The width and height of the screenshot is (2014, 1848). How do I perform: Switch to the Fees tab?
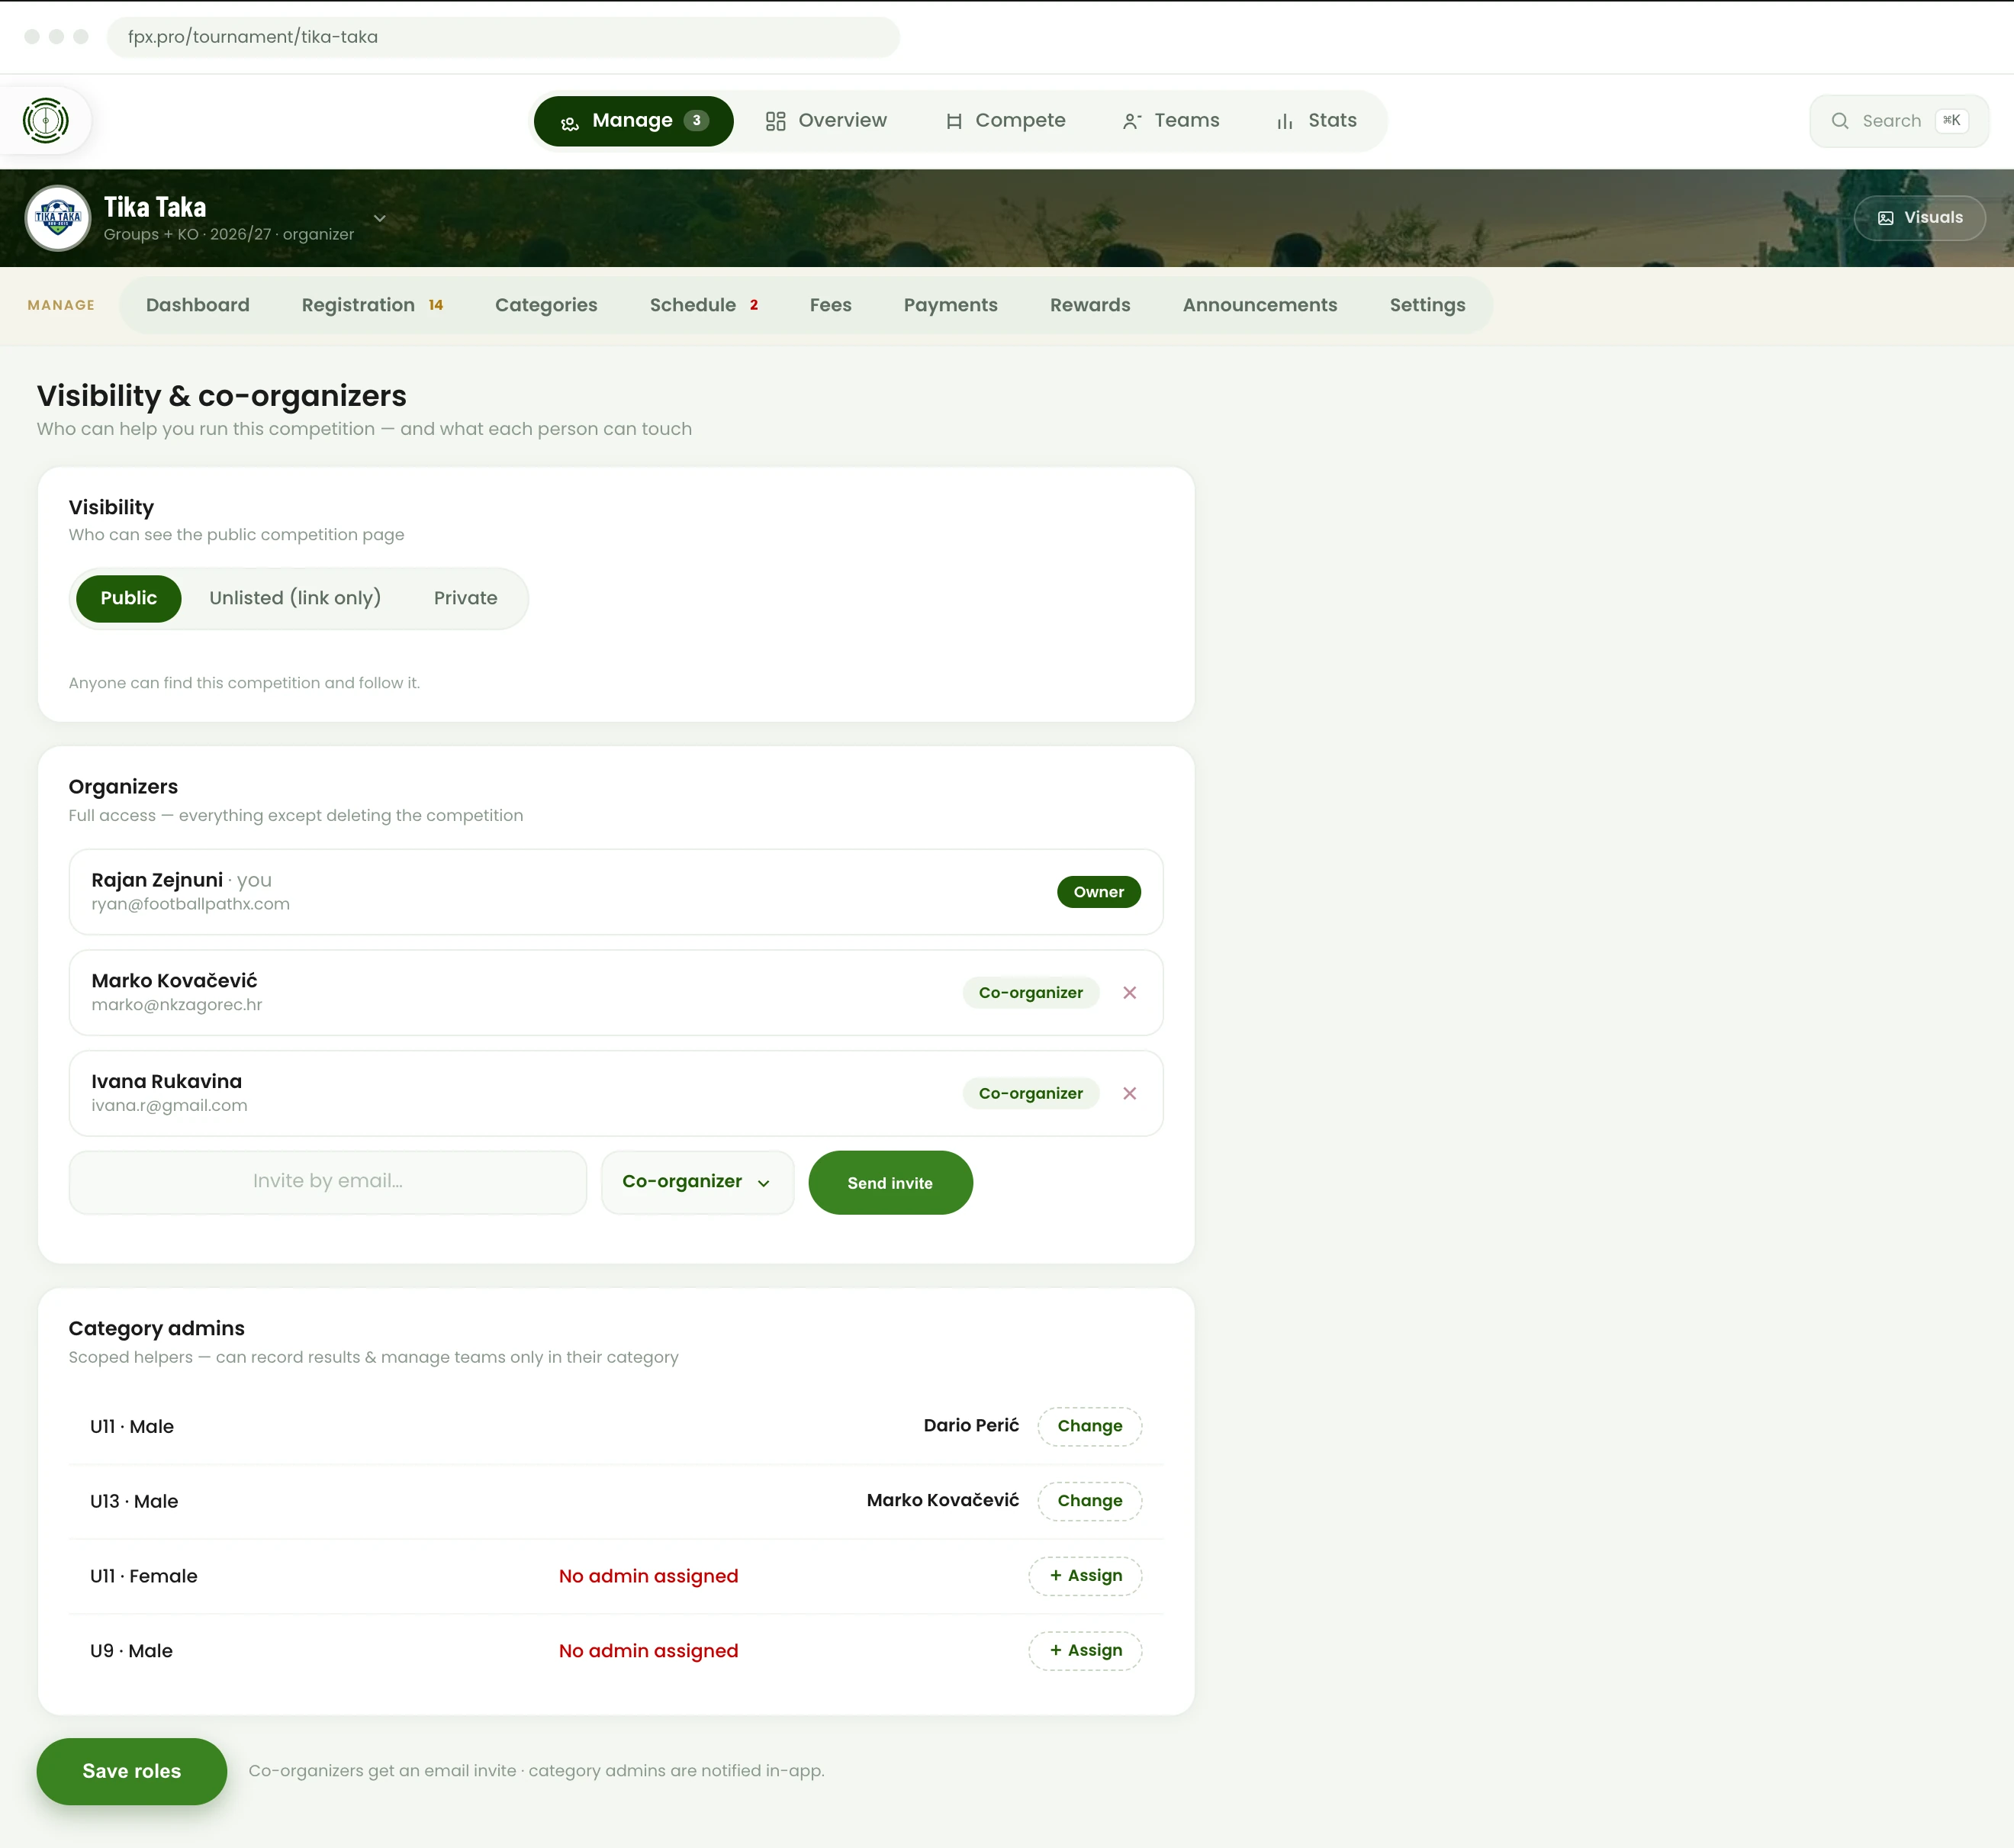pos(831,306)
